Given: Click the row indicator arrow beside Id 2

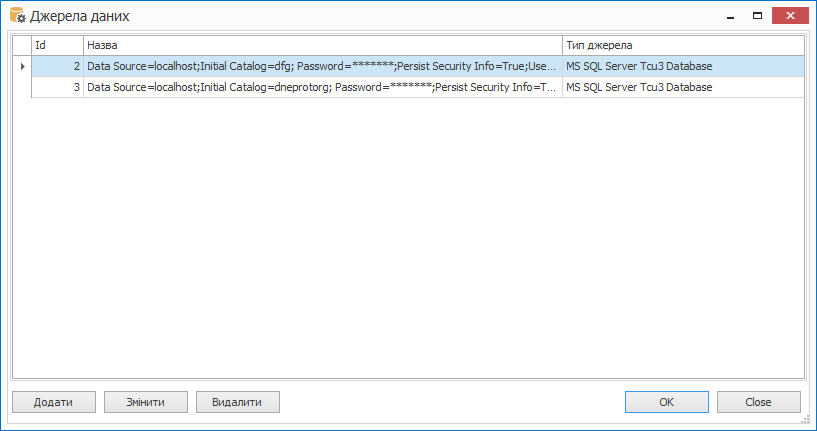Looking at the screenshot, I should 22,67.
